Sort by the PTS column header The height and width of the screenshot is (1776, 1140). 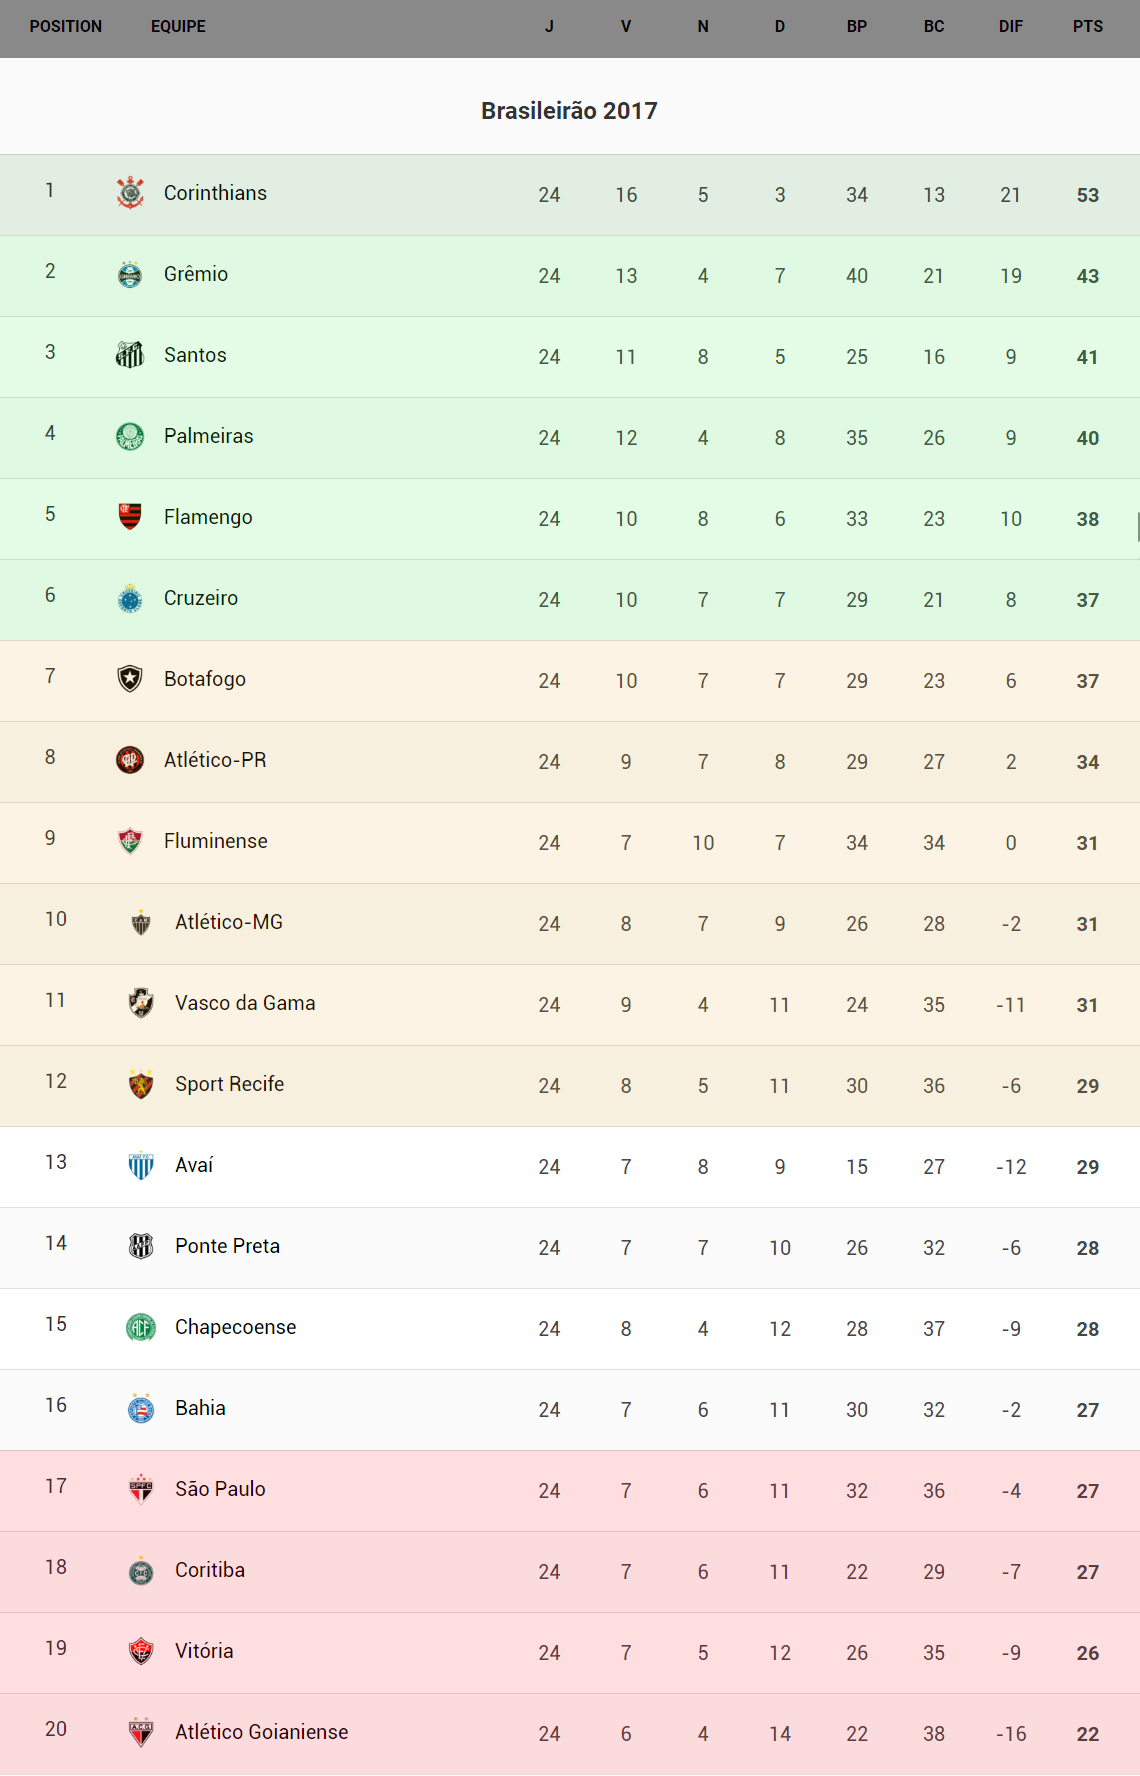(x=1087, y=27)
